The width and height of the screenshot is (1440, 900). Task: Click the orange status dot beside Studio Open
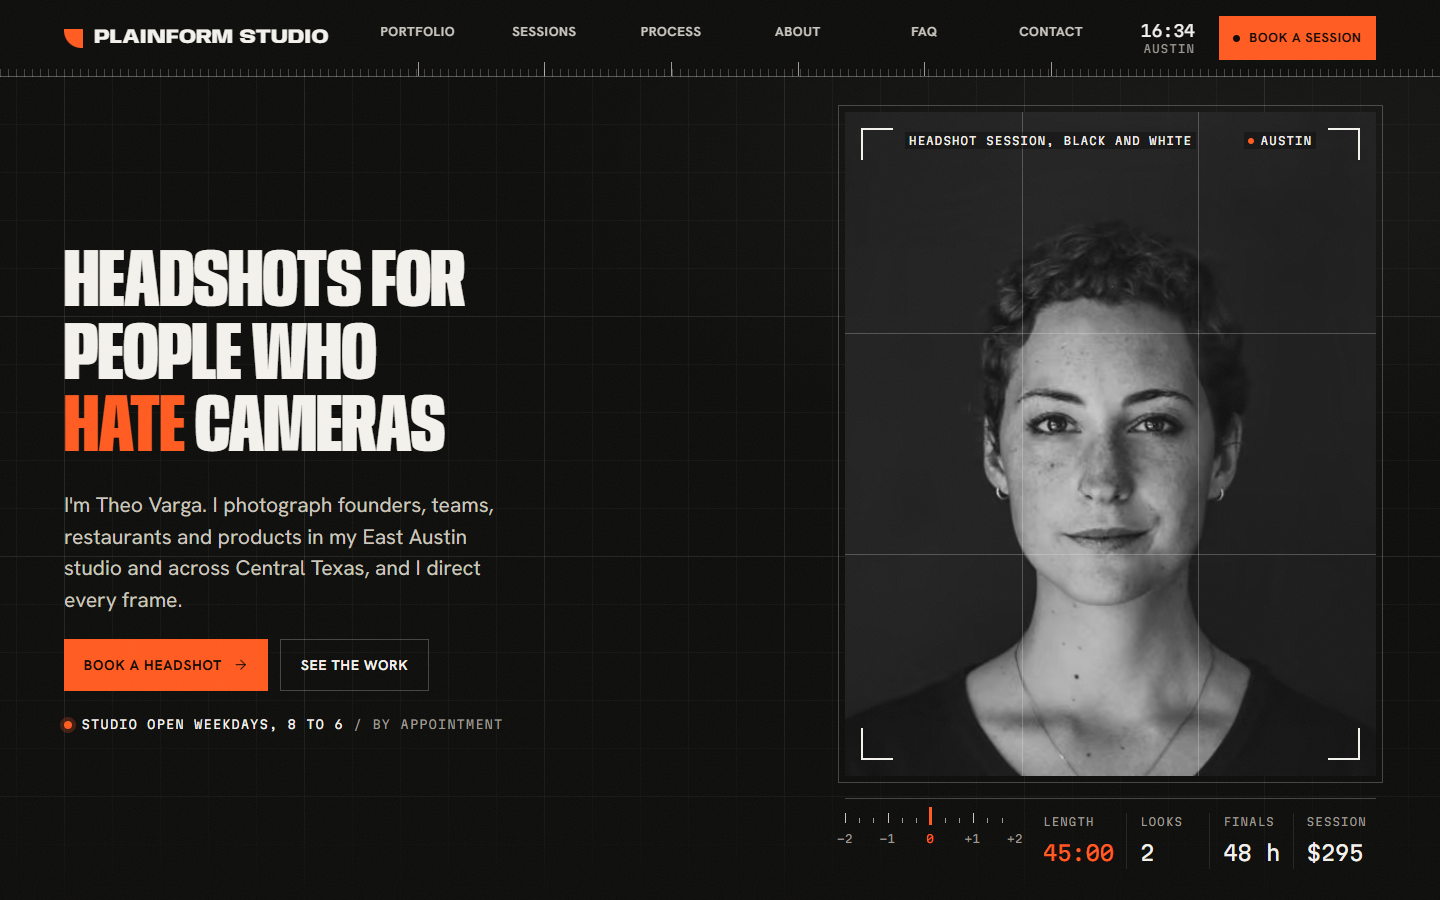coord(68,725)
